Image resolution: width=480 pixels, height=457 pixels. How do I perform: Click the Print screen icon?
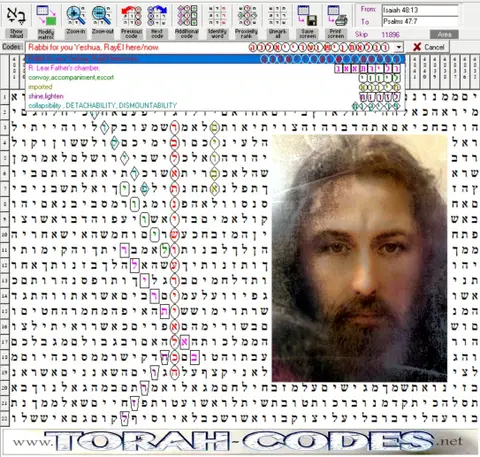click(336, 21)
